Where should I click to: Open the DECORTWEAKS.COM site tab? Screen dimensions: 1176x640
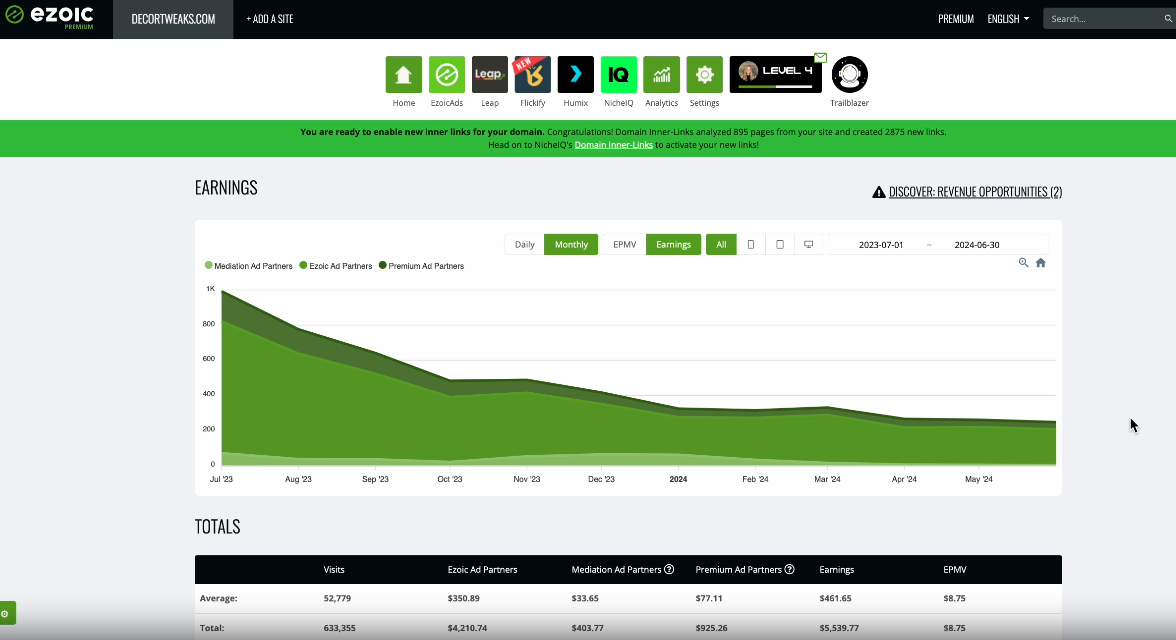173,19
